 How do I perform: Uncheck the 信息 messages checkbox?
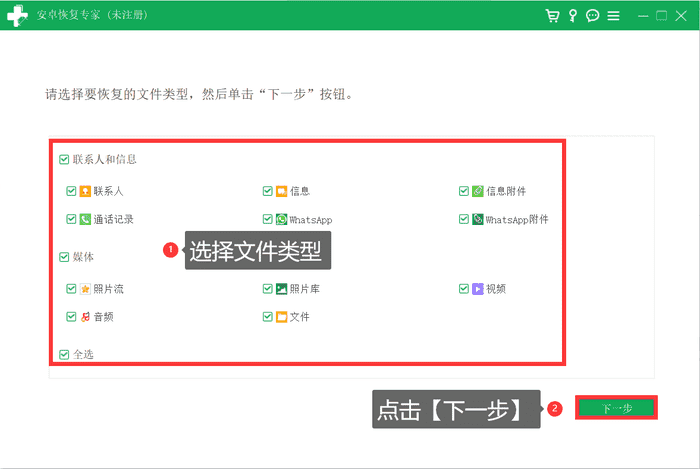[x=268, y=191]
